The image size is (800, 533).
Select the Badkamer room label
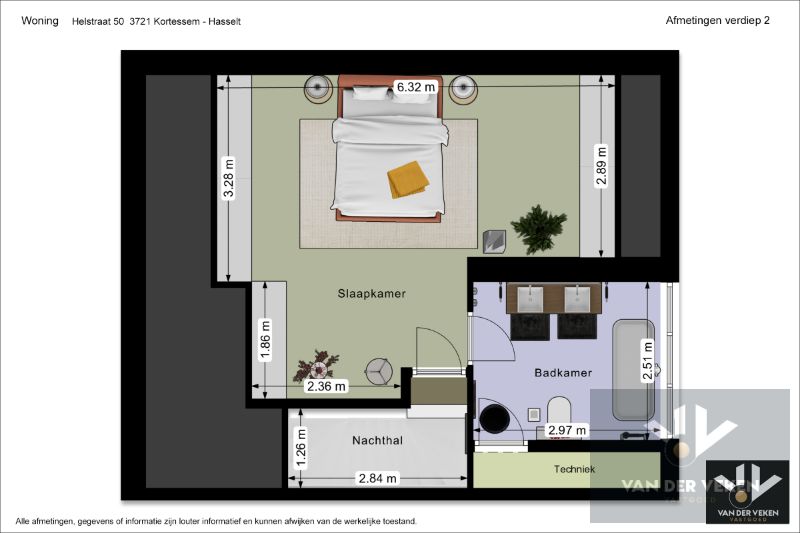563,373
